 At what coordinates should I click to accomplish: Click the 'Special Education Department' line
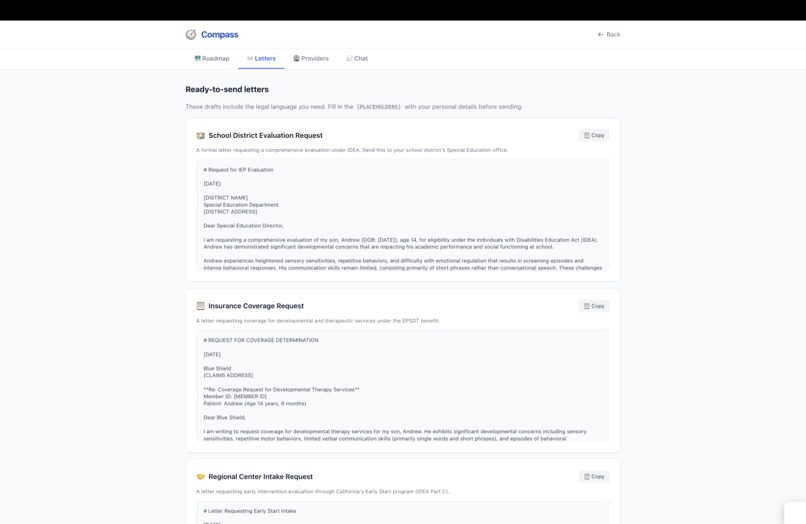pyautogui.click(x=241, y=205)
